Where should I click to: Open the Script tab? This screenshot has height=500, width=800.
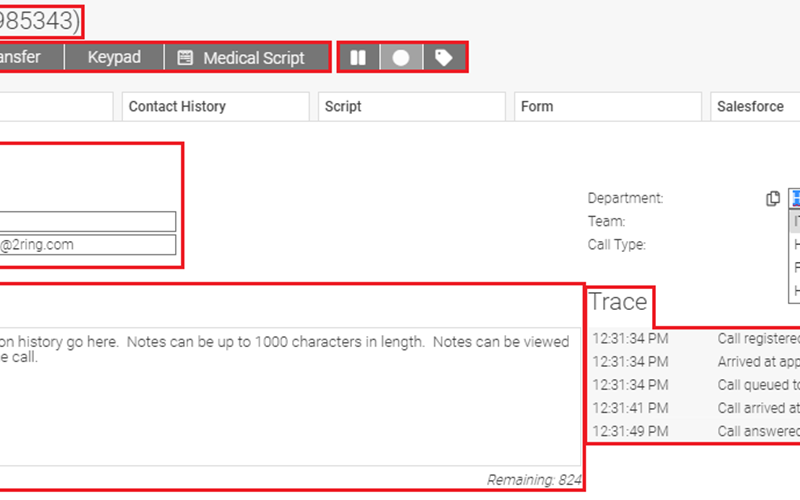tap(411, 107)
